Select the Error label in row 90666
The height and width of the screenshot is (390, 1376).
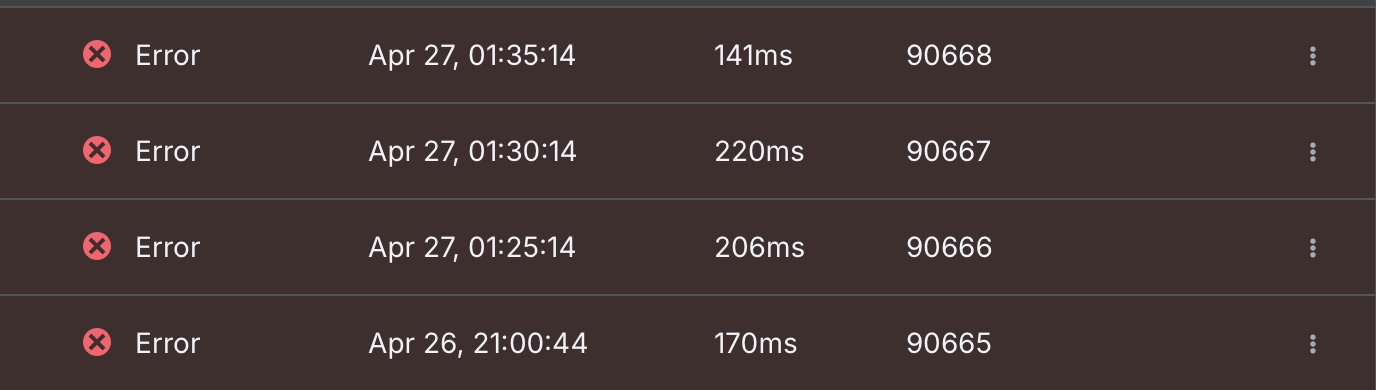pos(168,247)
